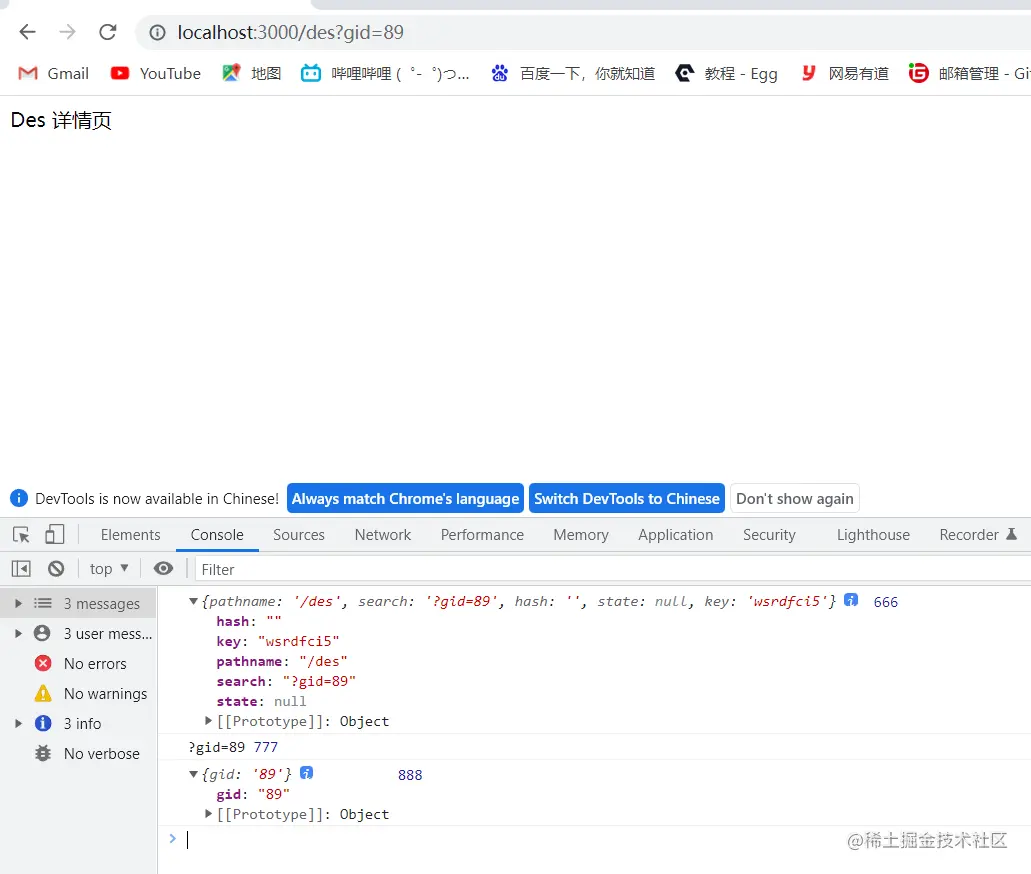The height and width of the screenshot is (874, 1031).
Task: Open the 哔哩哔哩 bookmark
Action: (385, 73)
